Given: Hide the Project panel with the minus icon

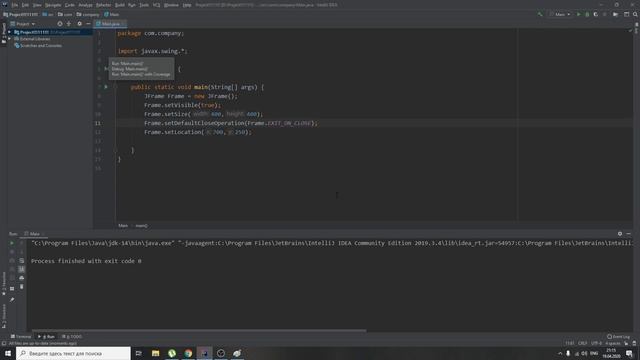Looking at the screenshot, I should click(x=88, y=24).
